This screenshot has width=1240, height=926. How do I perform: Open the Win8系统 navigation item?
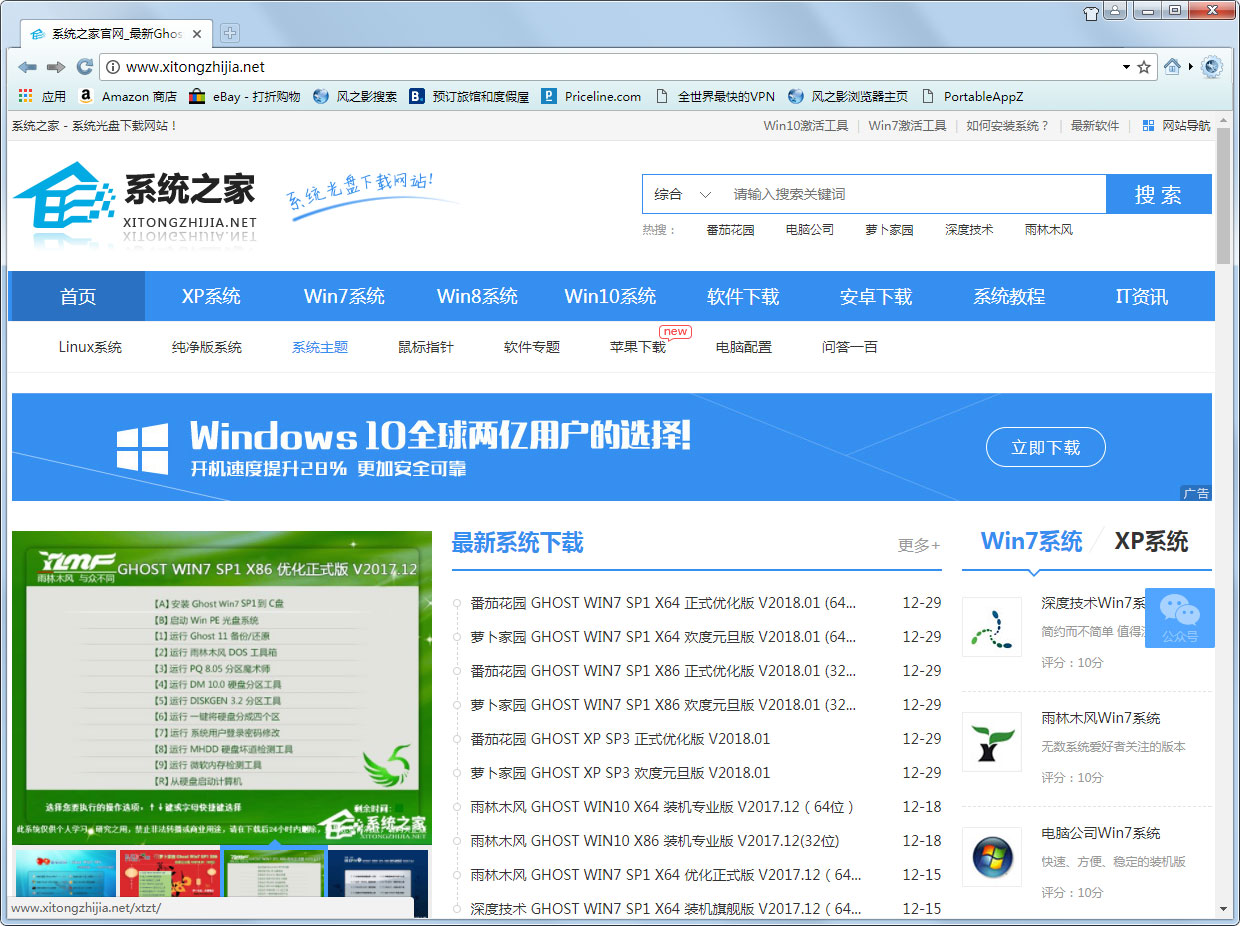(477, 296)
